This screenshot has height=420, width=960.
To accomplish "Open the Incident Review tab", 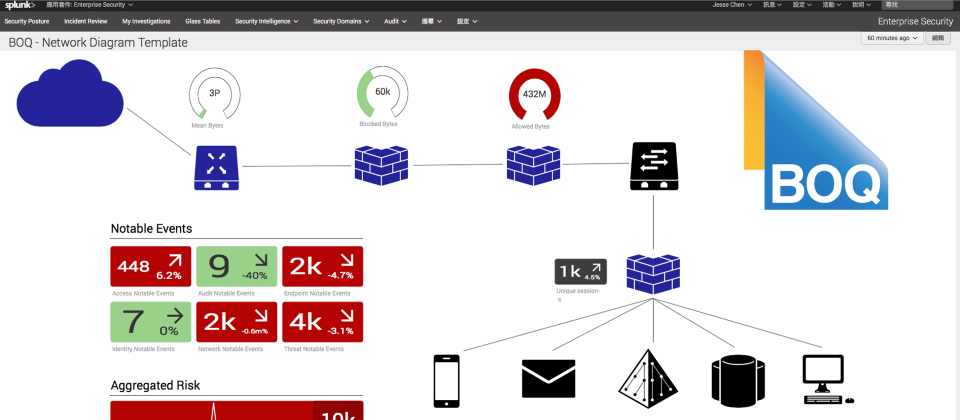I will point(86,21).
